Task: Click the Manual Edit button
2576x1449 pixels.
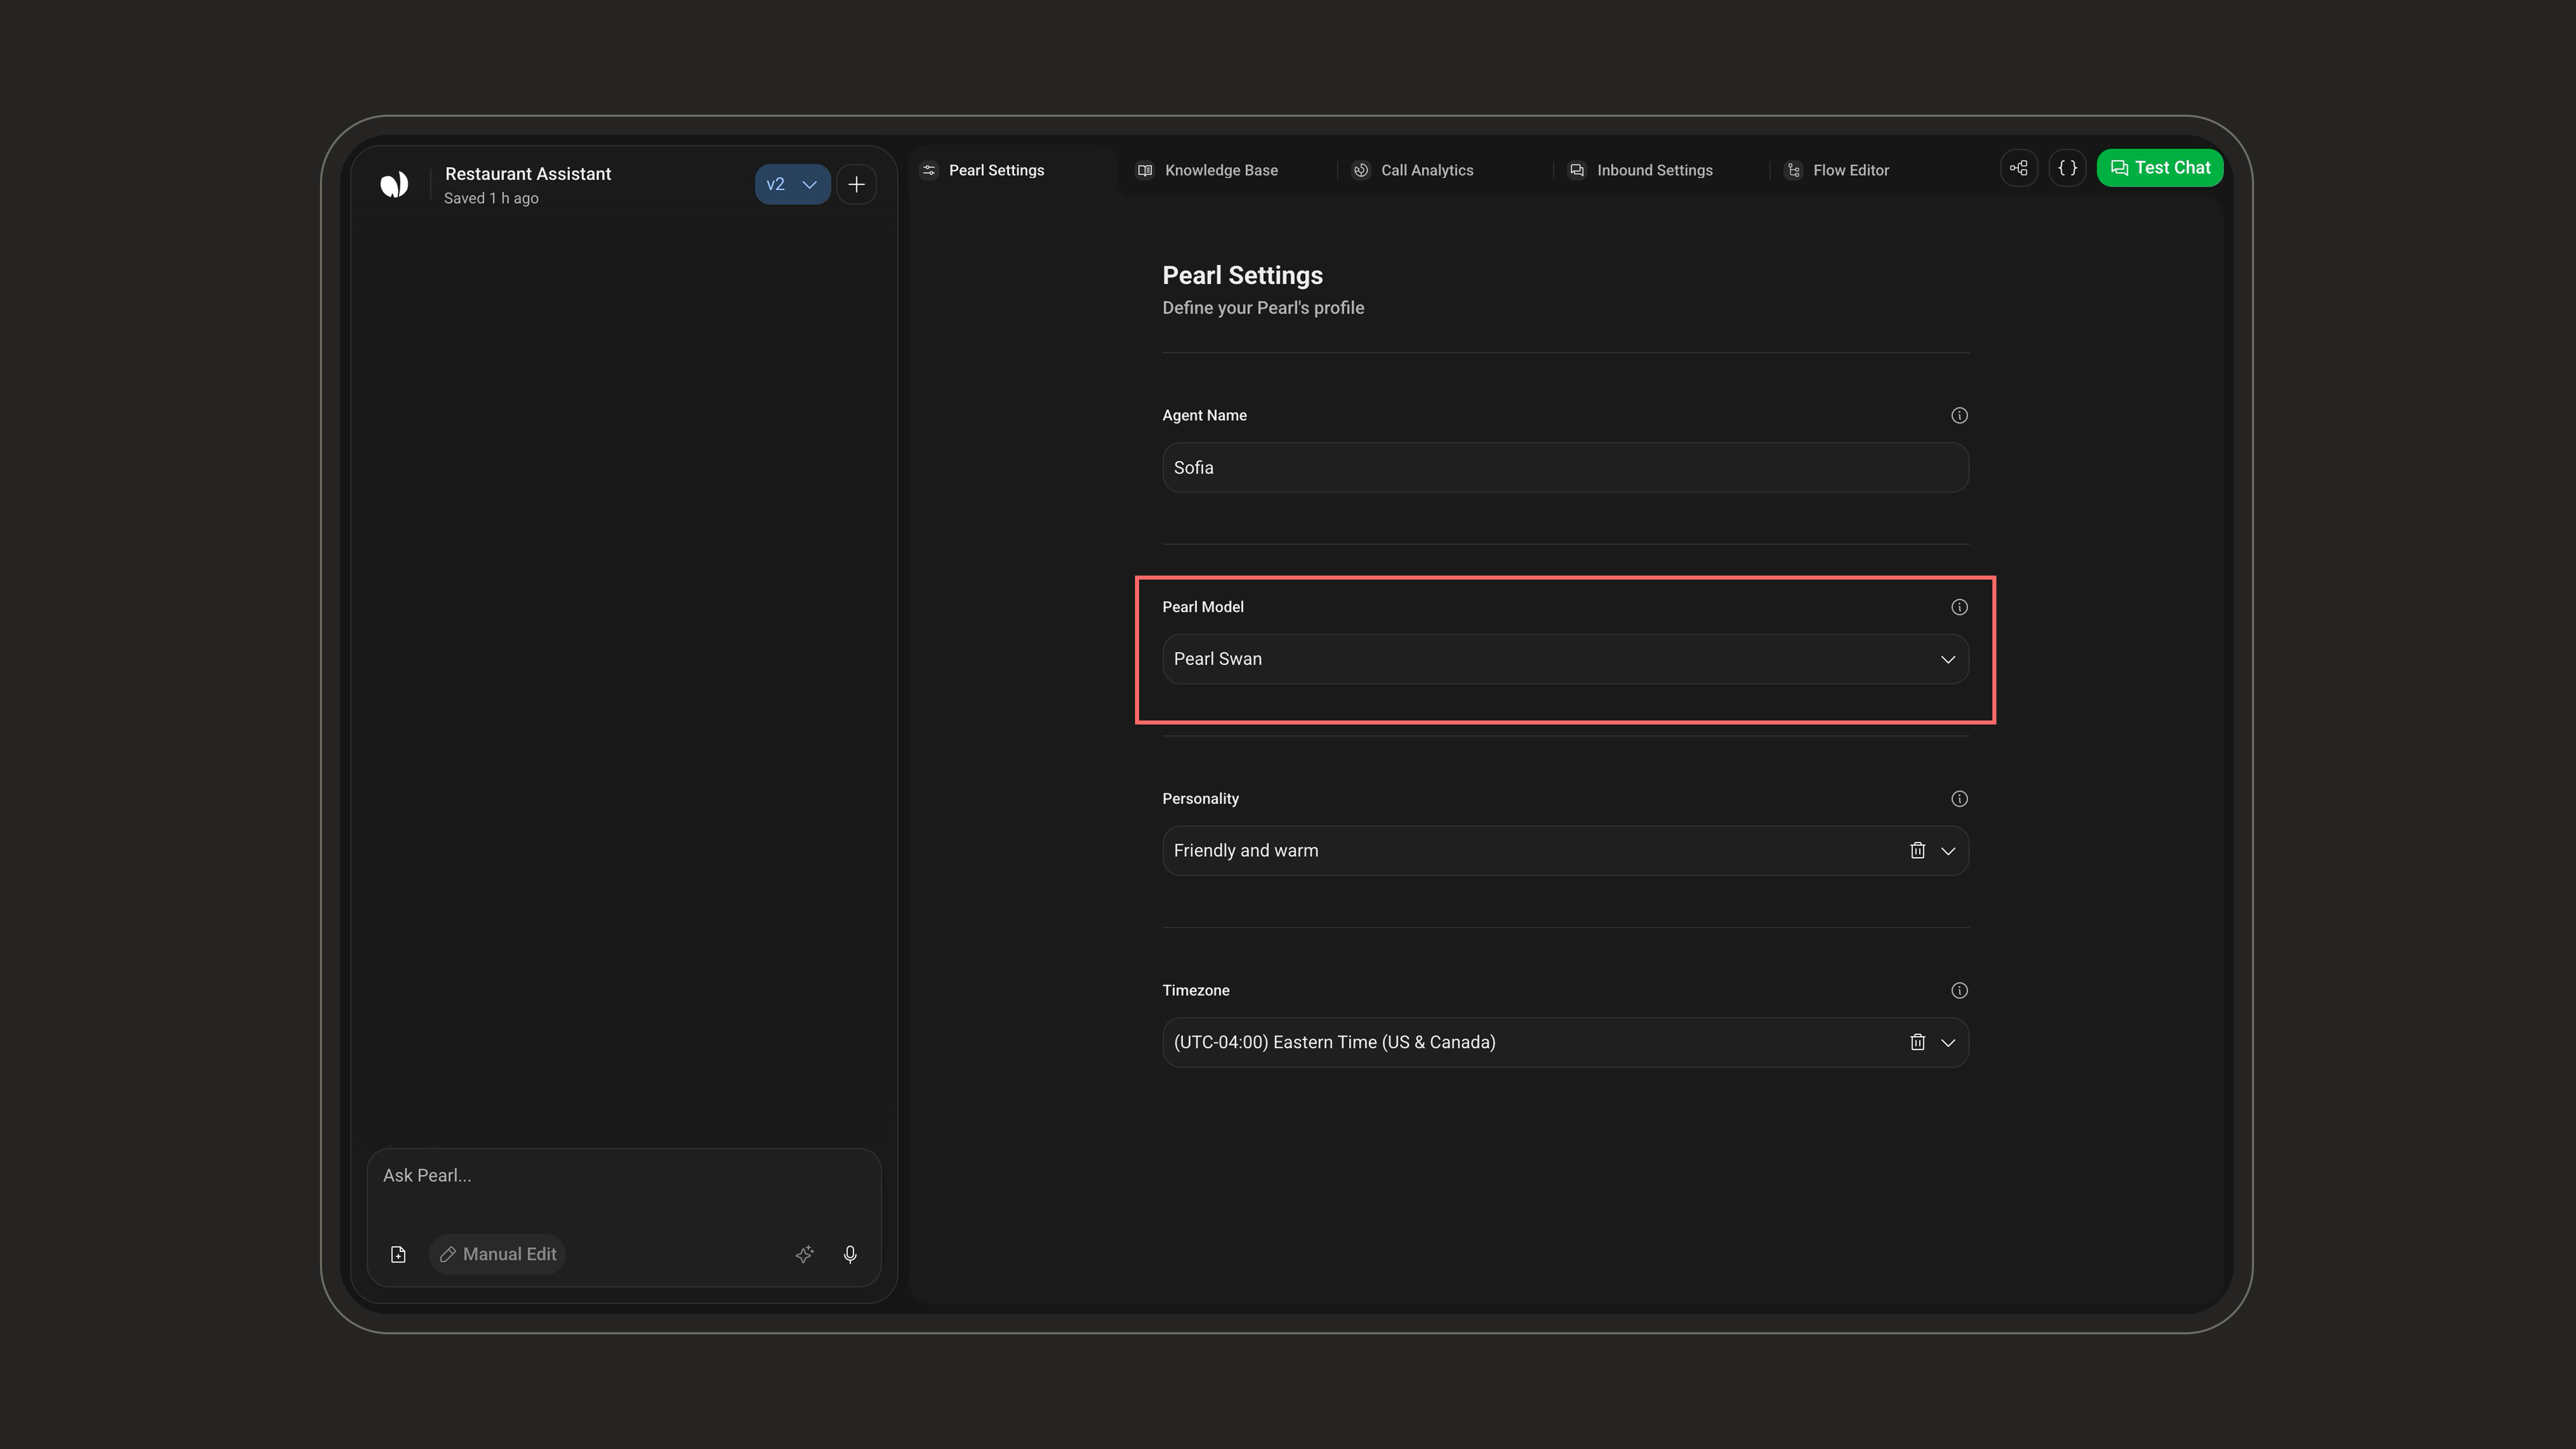Action: point(497,1254)
